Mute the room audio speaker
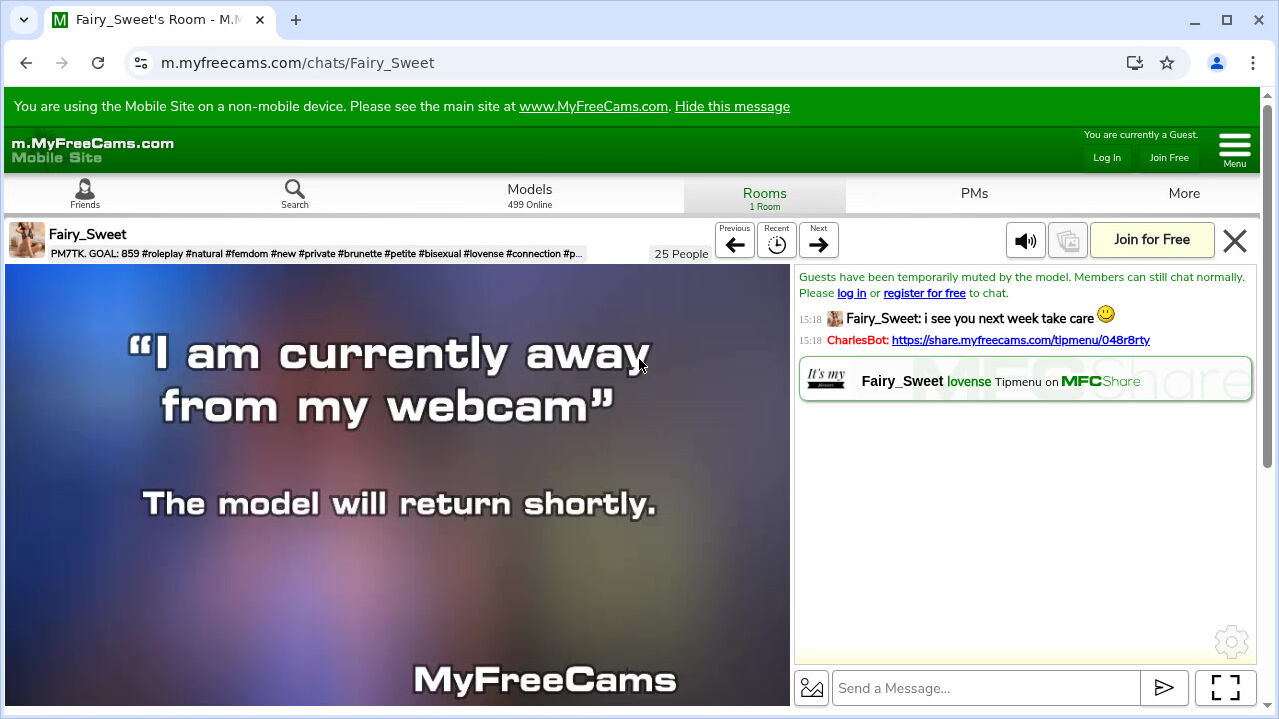Image resolution: width=1279 pixels, height=719 pixels. [x=1025, y=241]
